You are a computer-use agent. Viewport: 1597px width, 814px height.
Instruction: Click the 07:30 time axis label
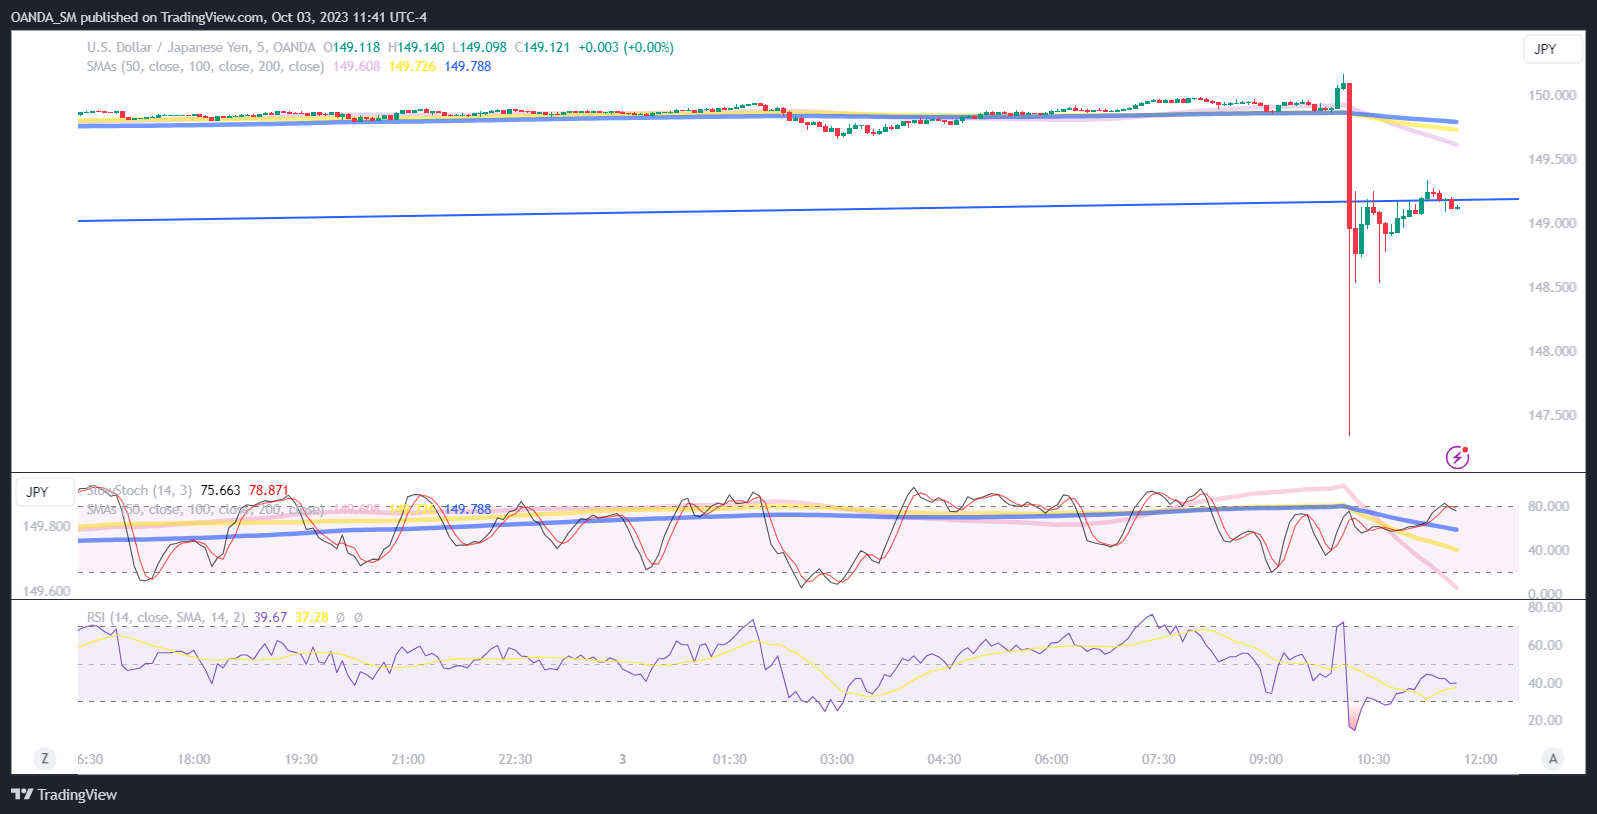pos(1159,759)
